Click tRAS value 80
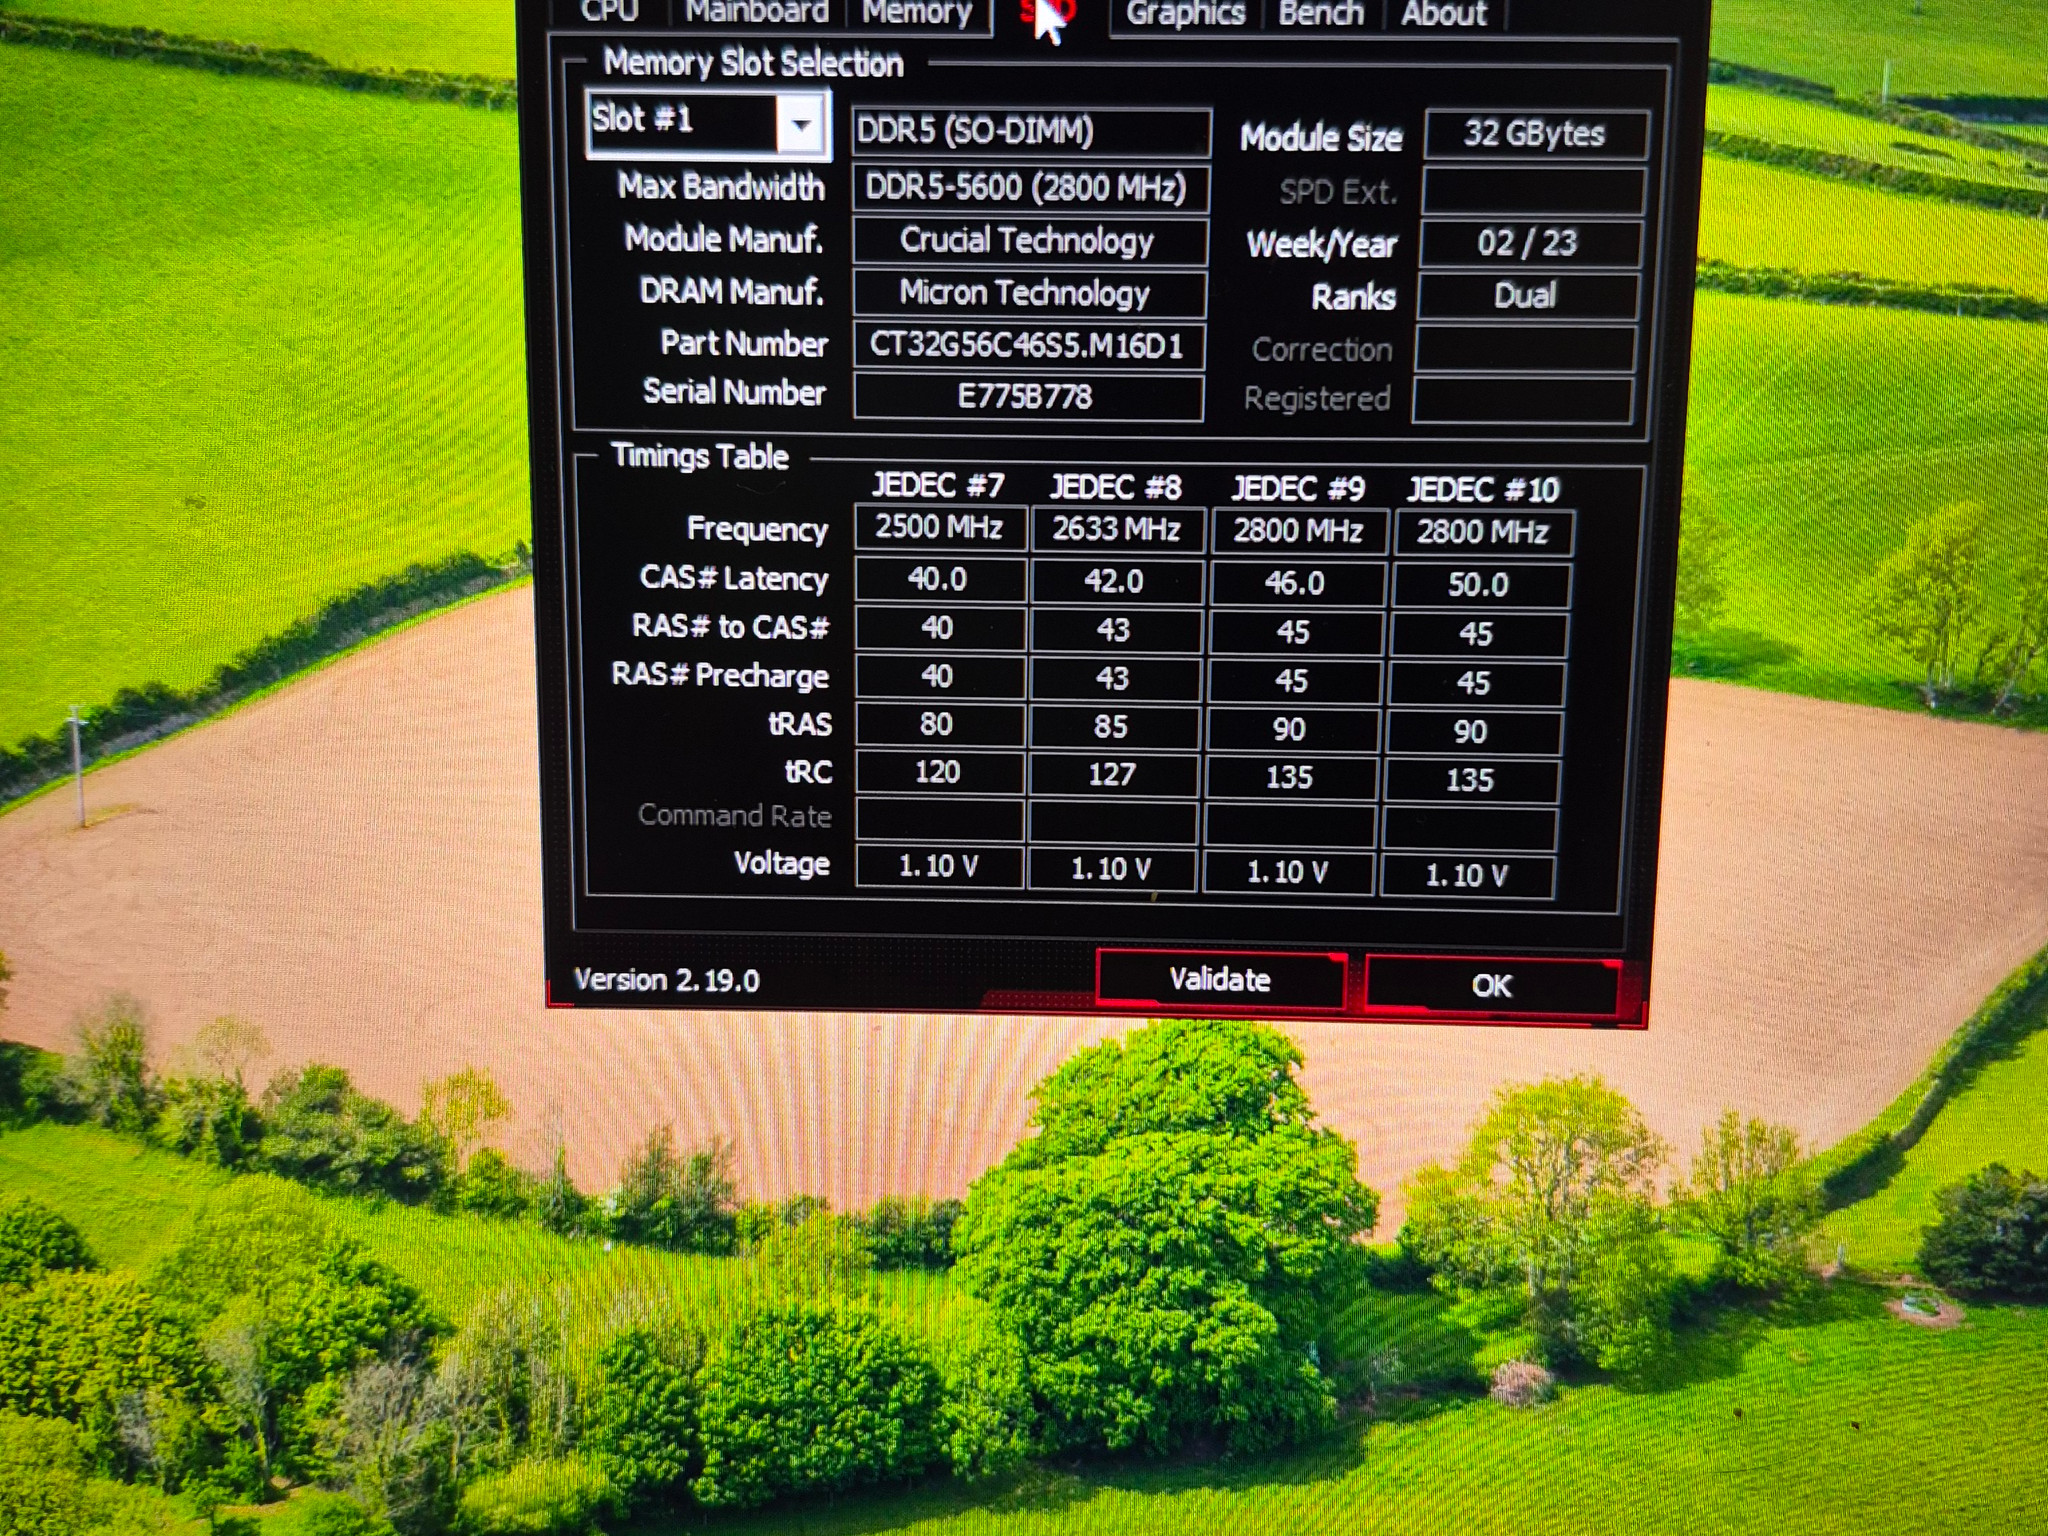2048x1536 pixels. pyautogui.click(x=938, y=725)
